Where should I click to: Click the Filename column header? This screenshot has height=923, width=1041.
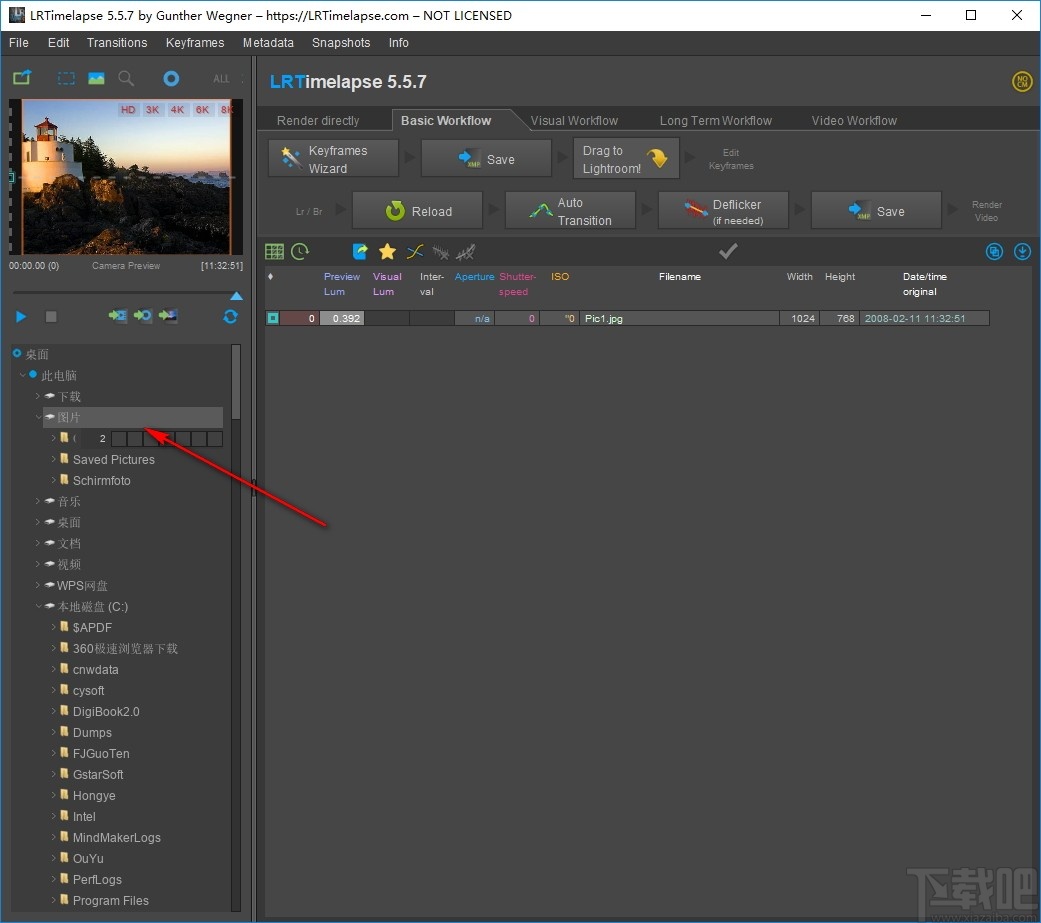[680, 276]
